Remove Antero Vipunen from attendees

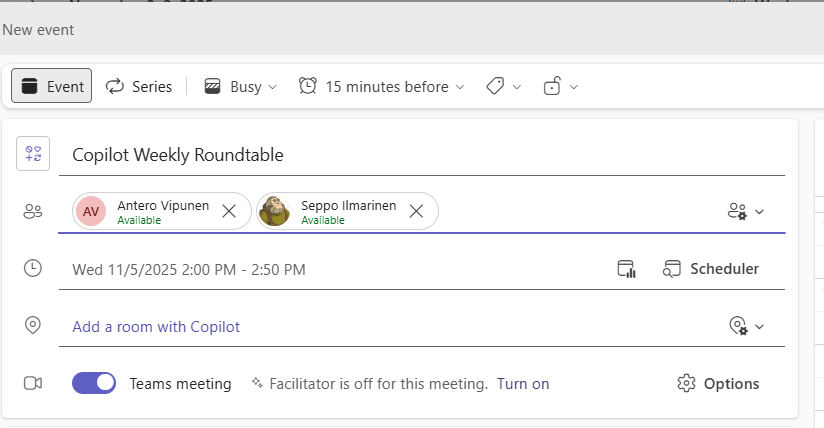coord(229,211)
